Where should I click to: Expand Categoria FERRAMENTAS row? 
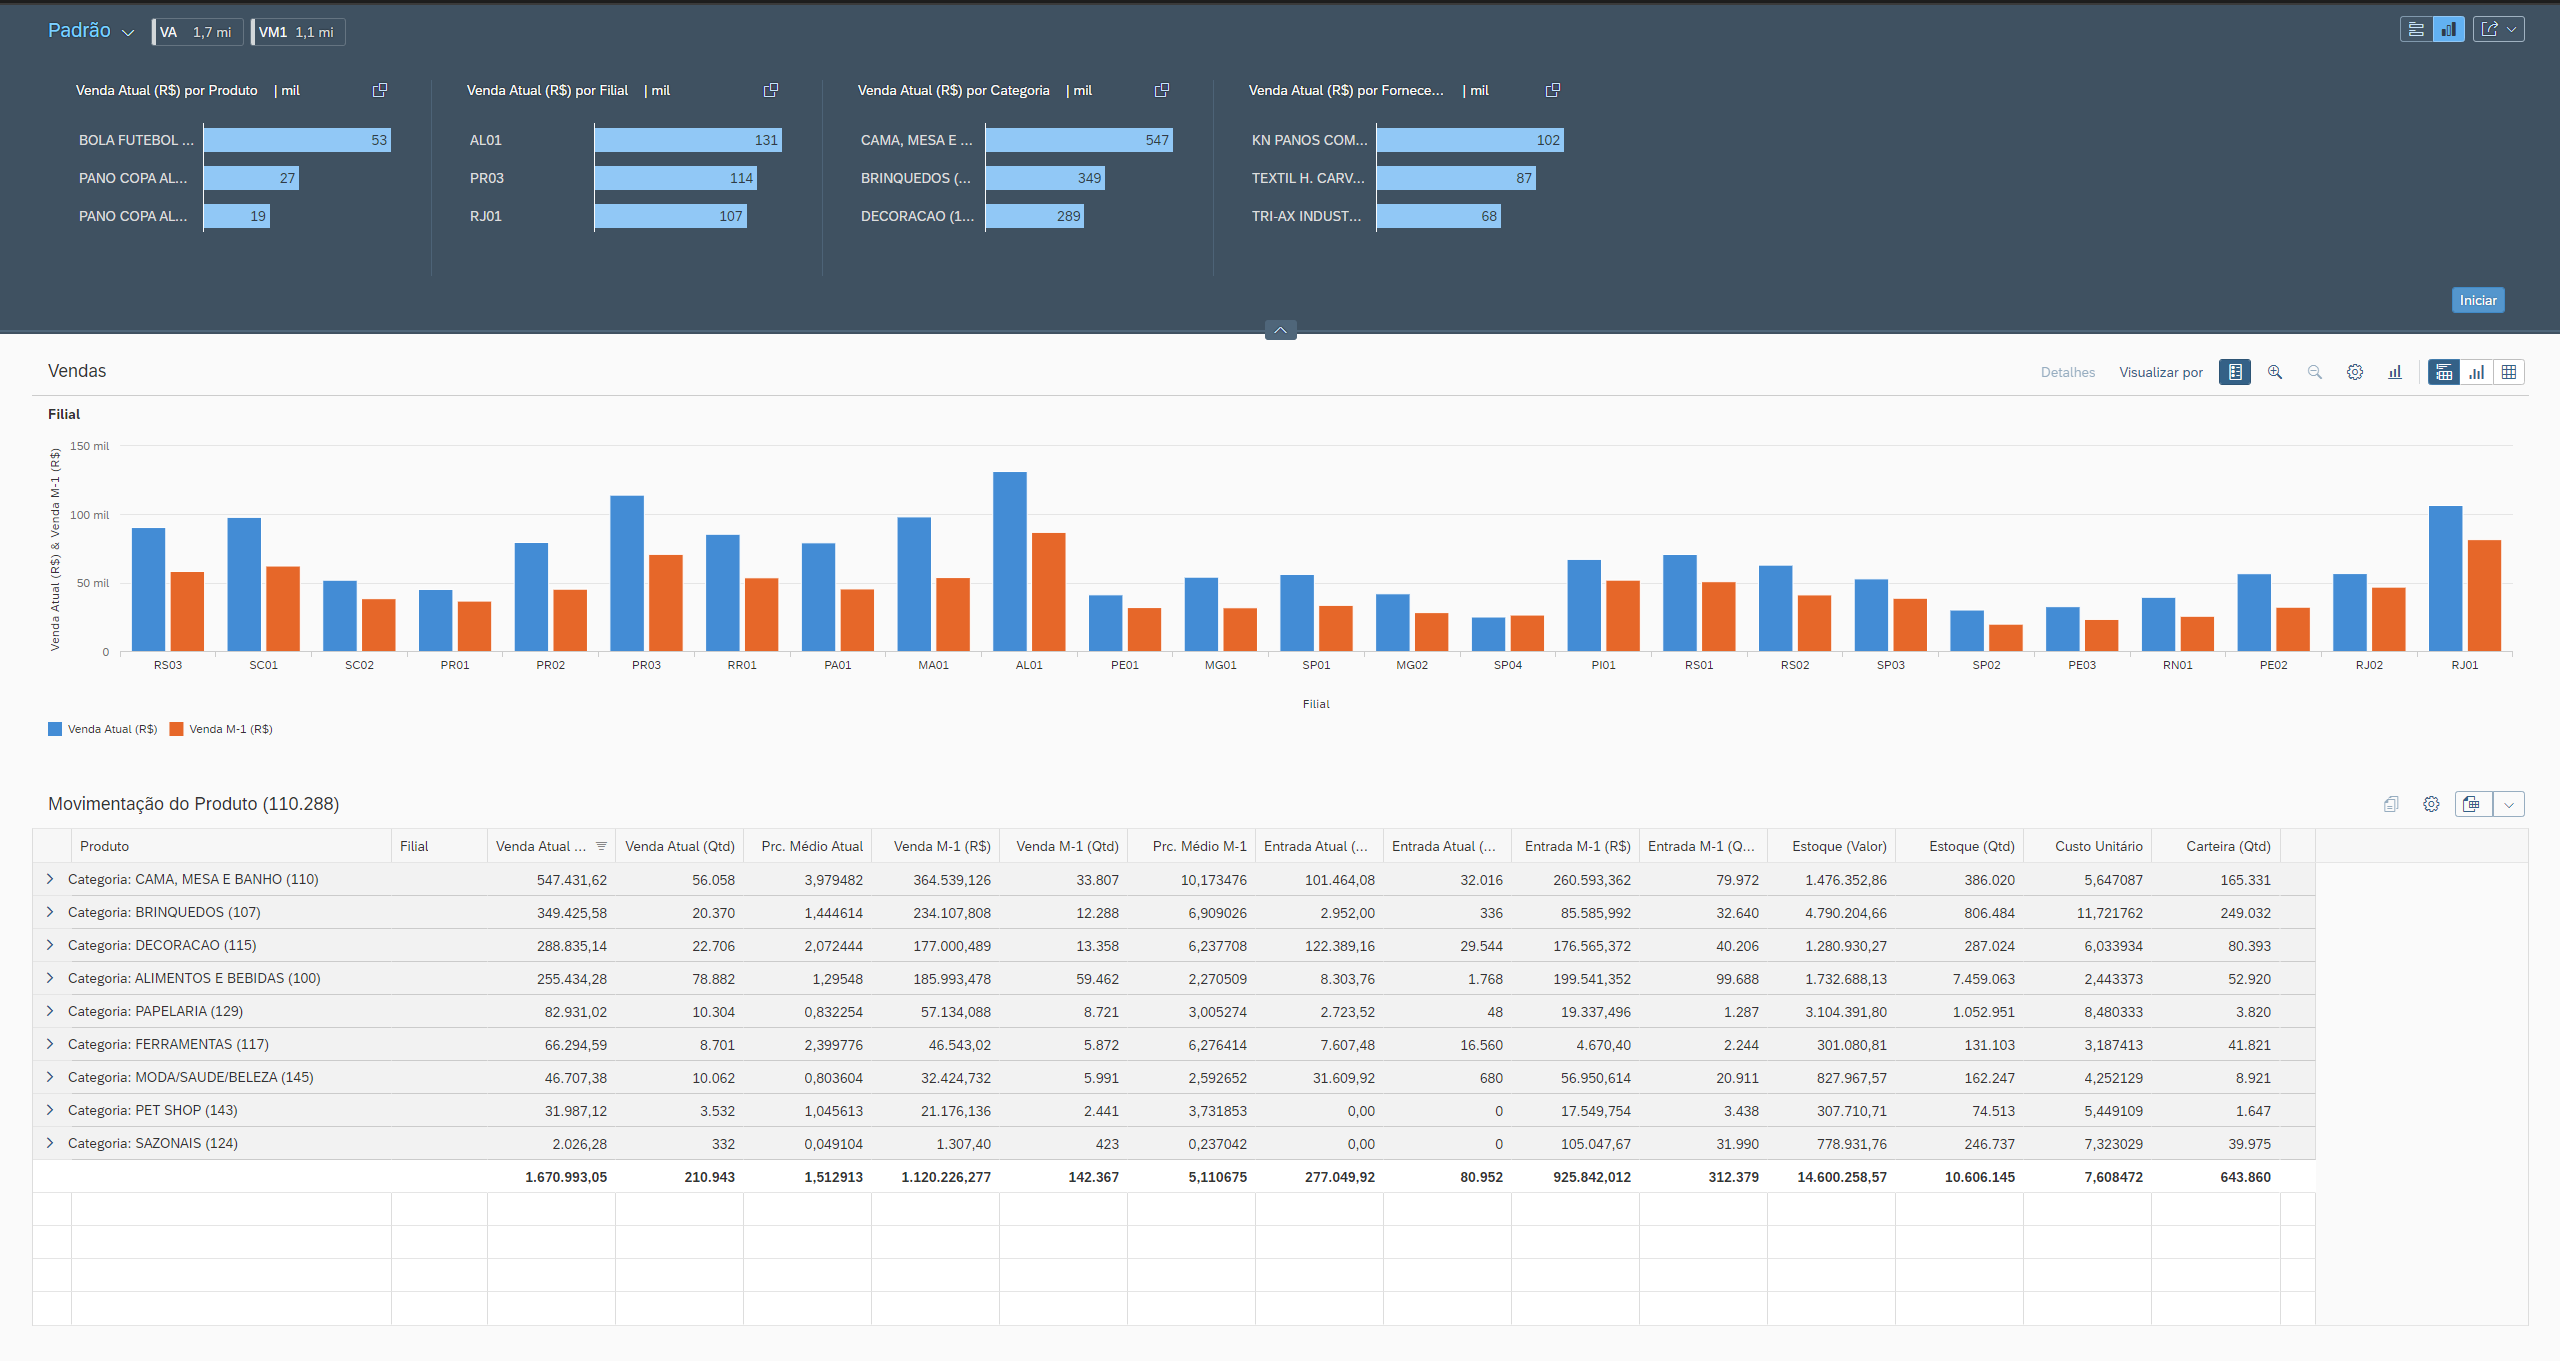[x=50, y=1044]
